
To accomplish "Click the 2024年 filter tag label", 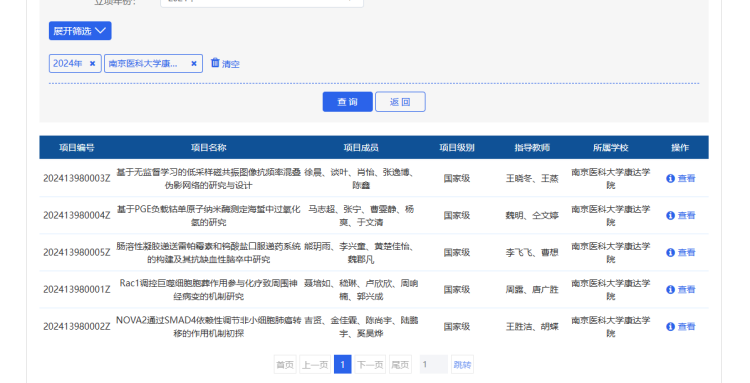I will (x=67, y=63).
